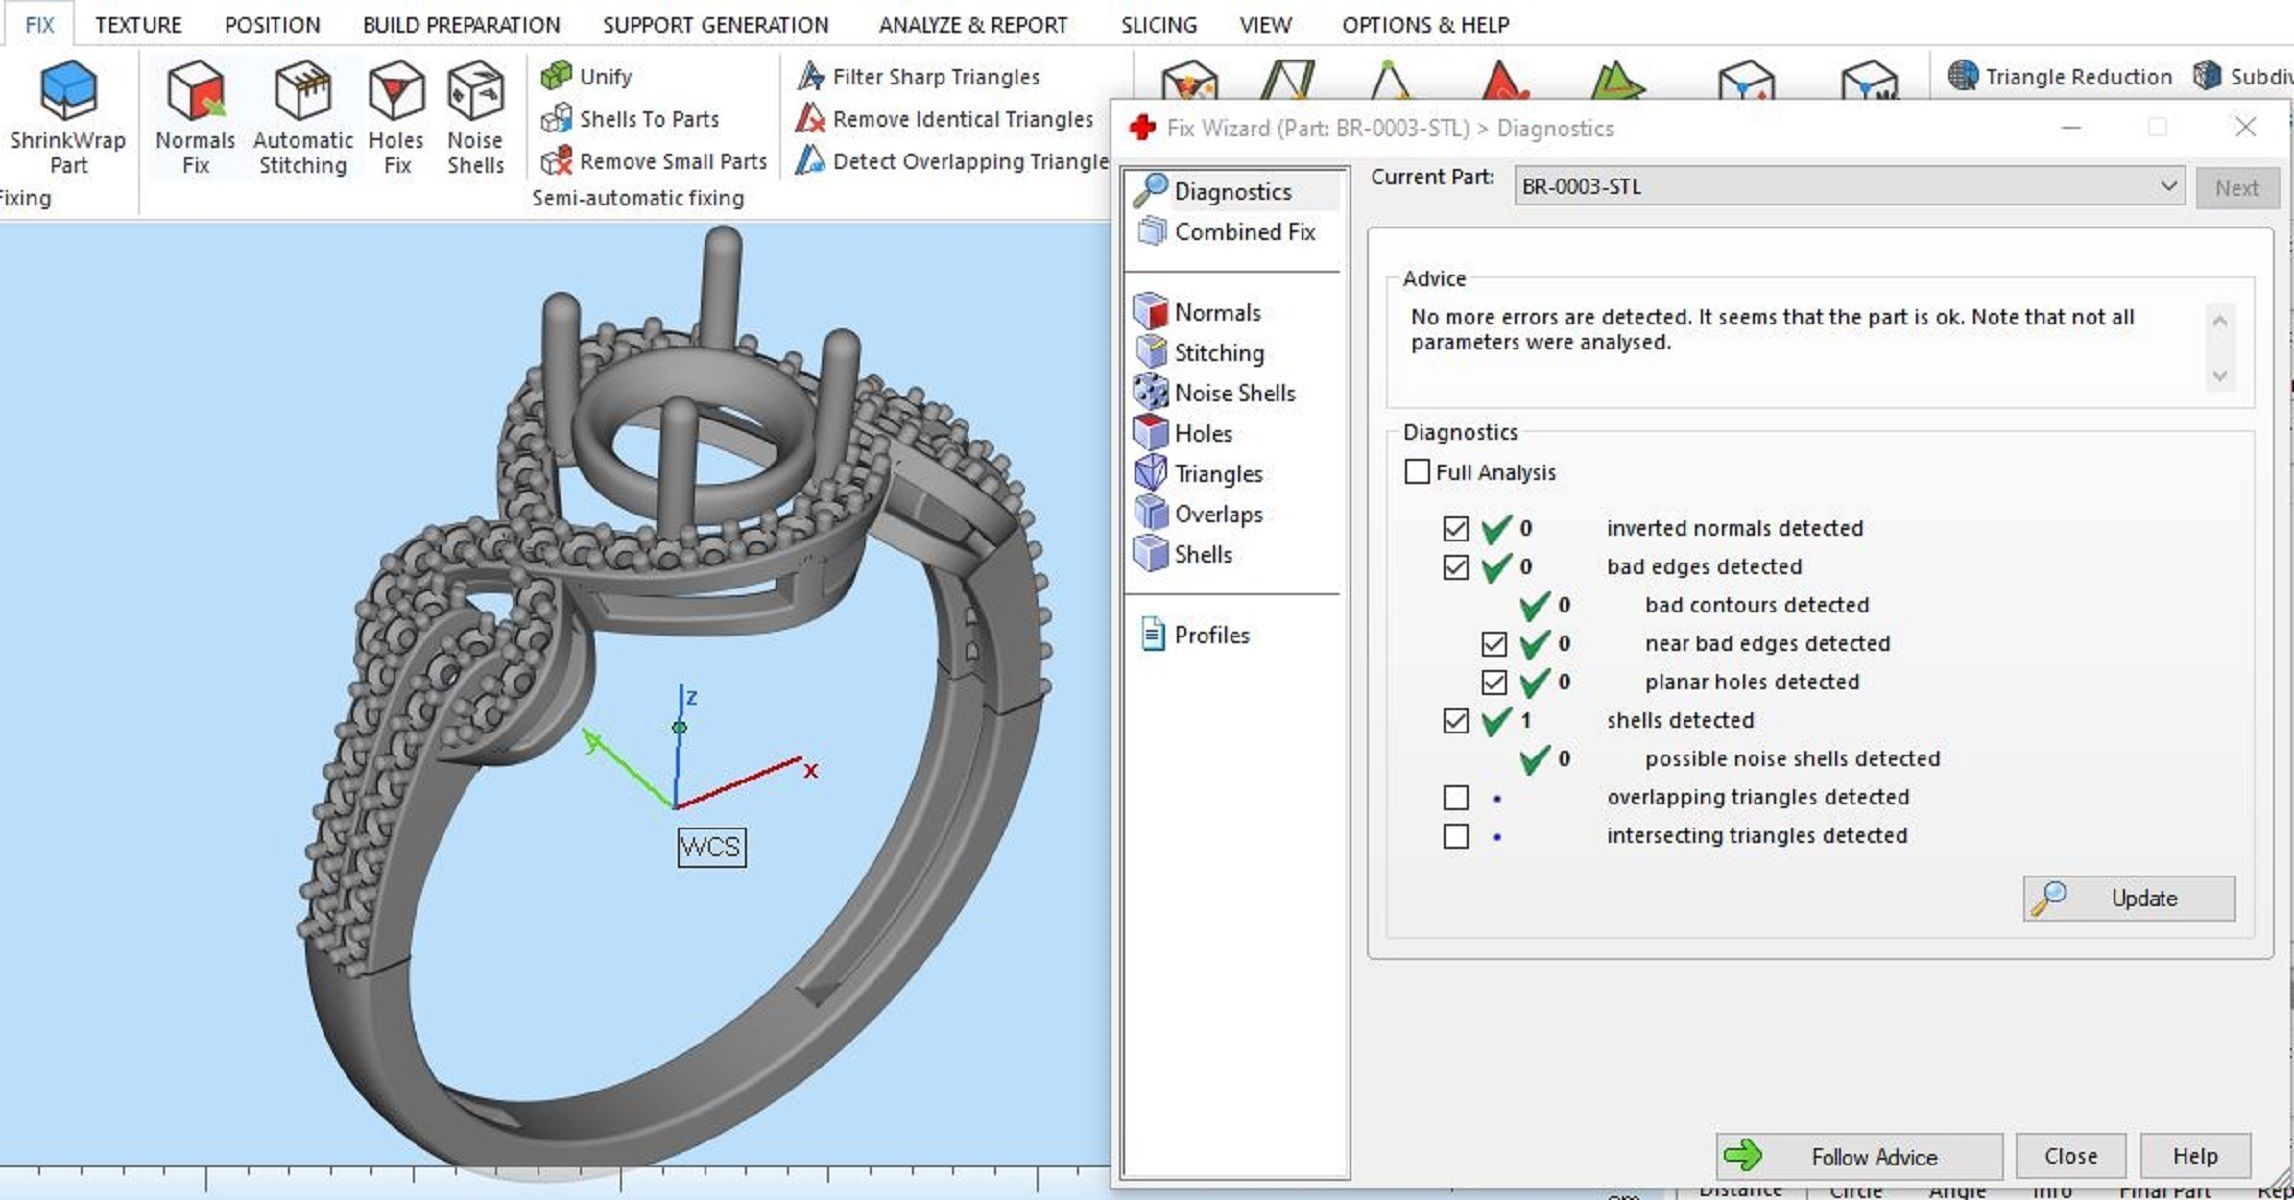
Task: Run the Normals Fix tool
Action: point(195,118)
